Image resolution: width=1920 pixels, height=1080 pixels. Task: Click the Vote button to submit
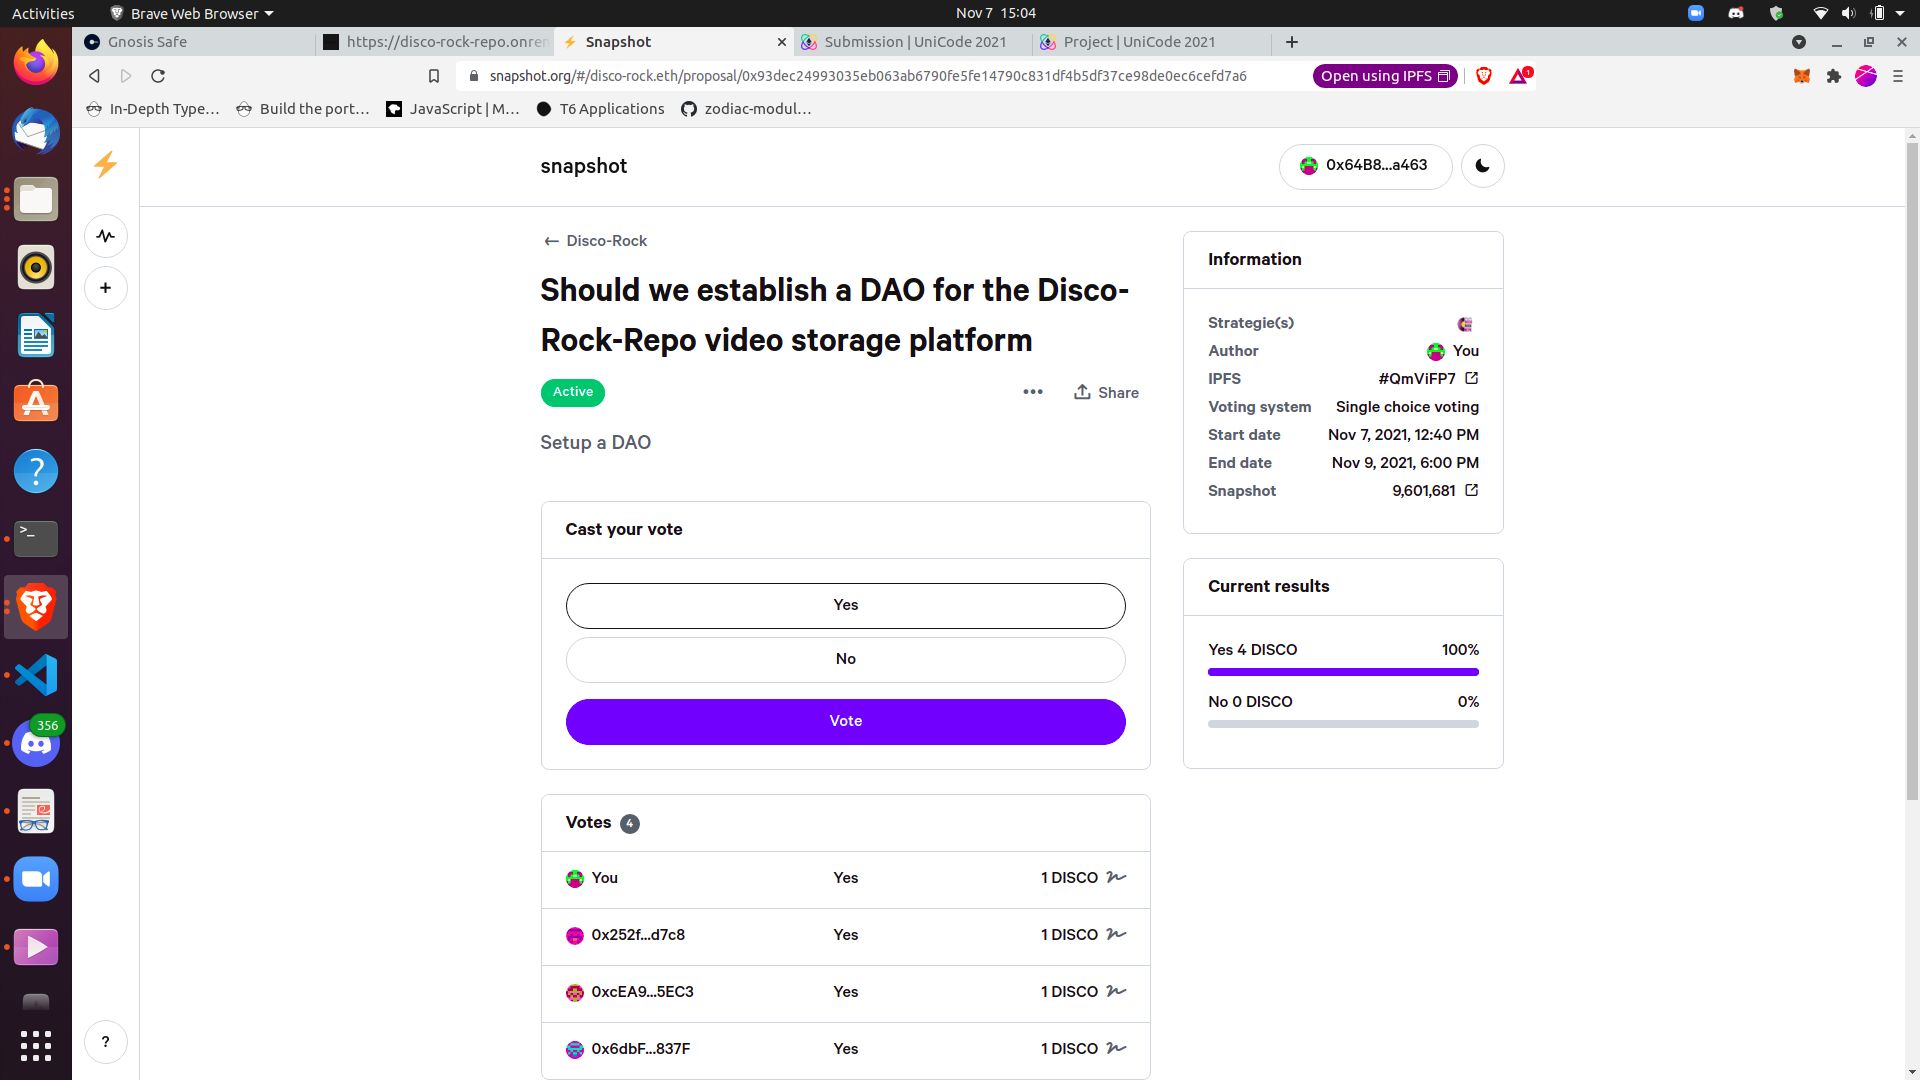tap(845, 720)
